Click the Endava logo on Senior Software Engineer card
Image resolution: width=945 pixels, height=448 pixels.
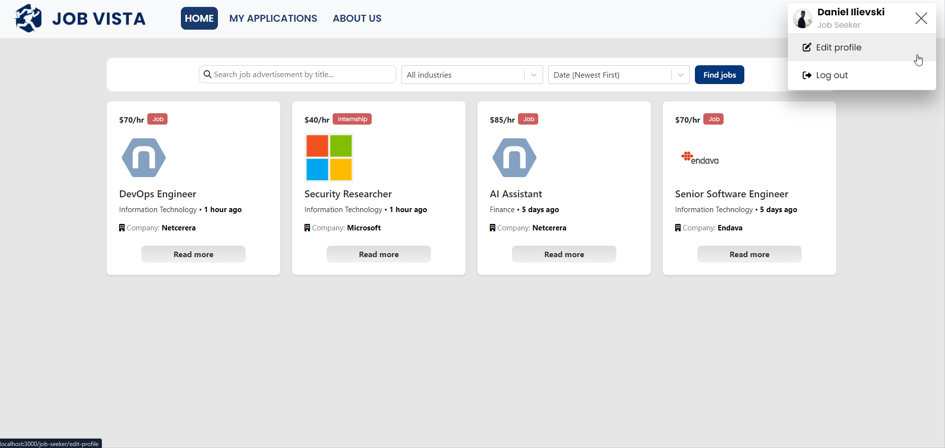pos(700,158)
